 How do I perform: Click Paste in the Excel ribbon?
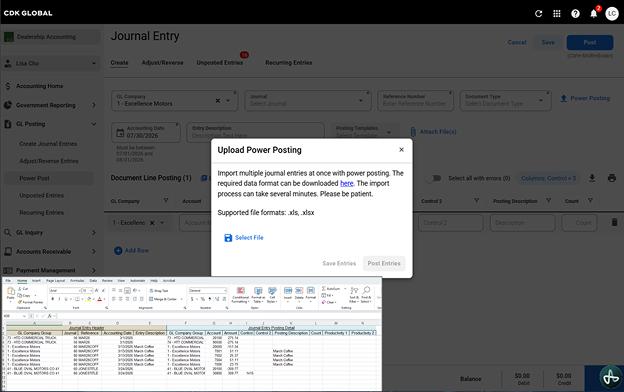11,293
